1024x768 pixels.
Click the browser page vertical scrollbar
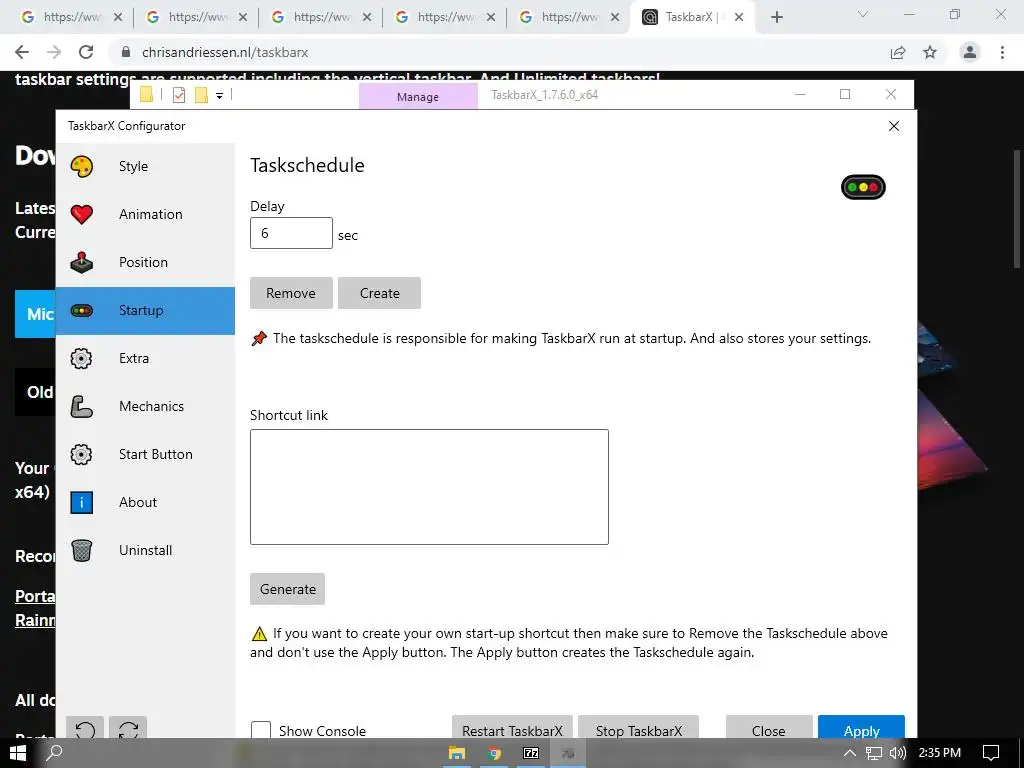pos(1017,209)
